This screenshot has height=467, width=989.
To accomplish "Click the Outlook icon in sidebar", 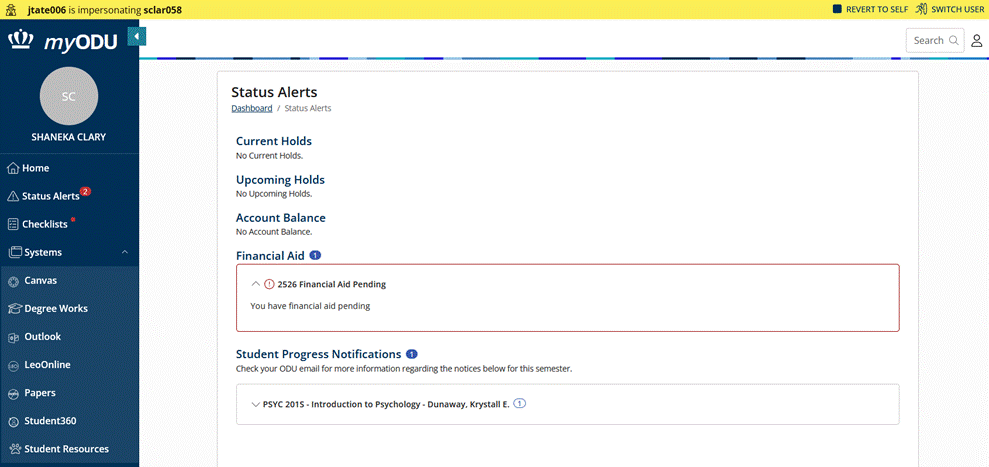I will 13,337.
